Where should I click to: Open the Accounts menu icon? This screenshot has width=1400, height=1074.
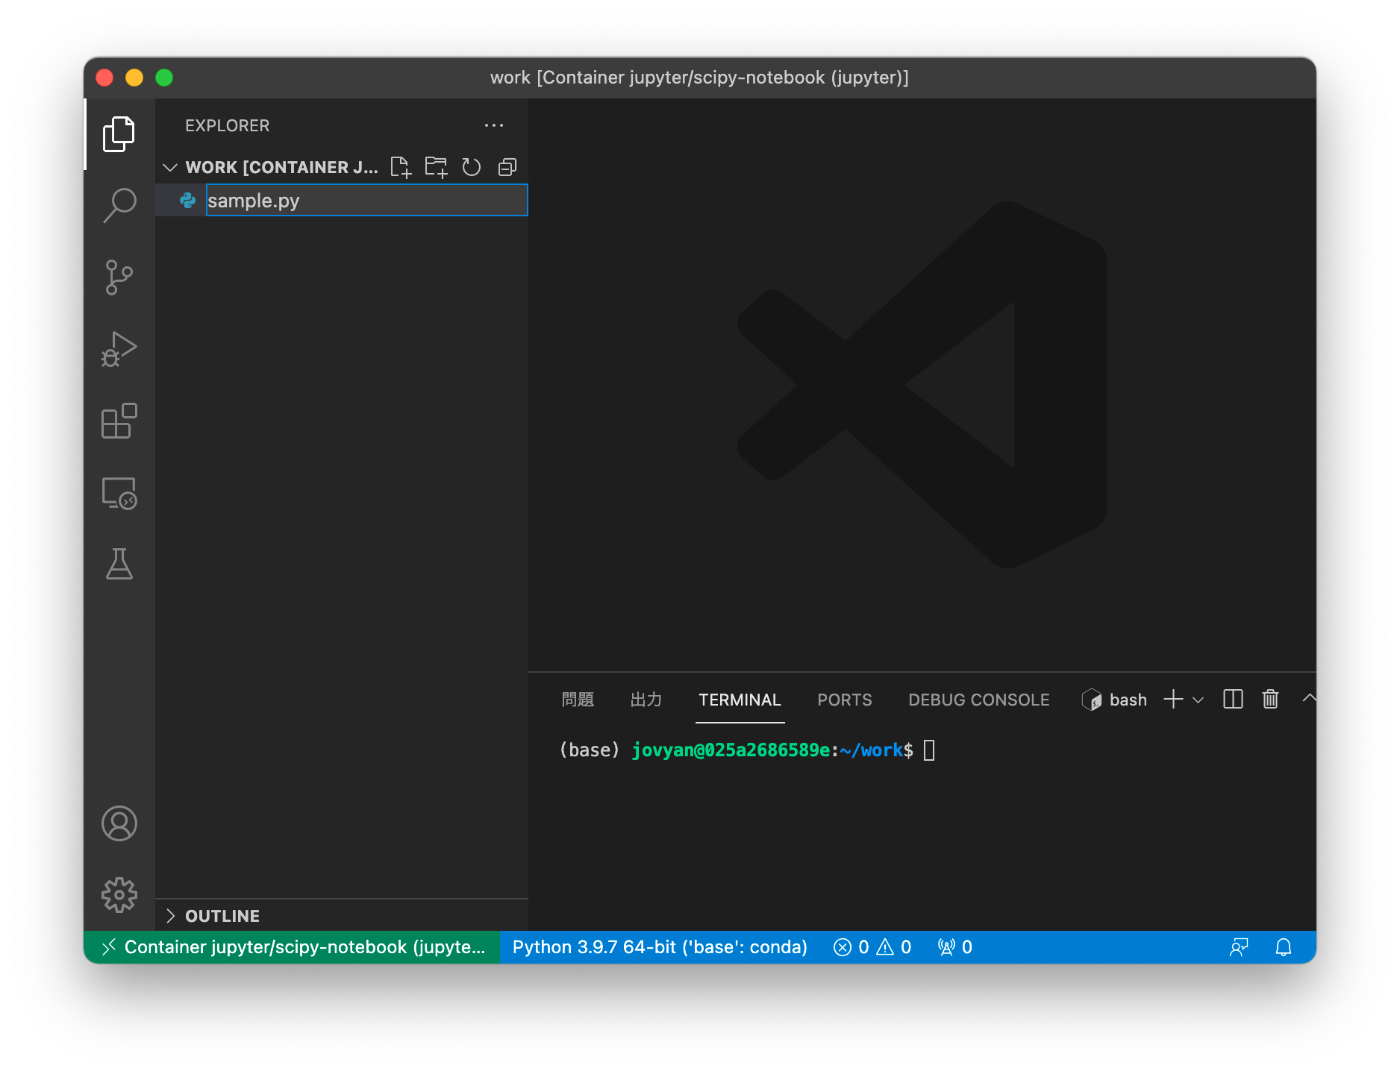pos(119,824)
